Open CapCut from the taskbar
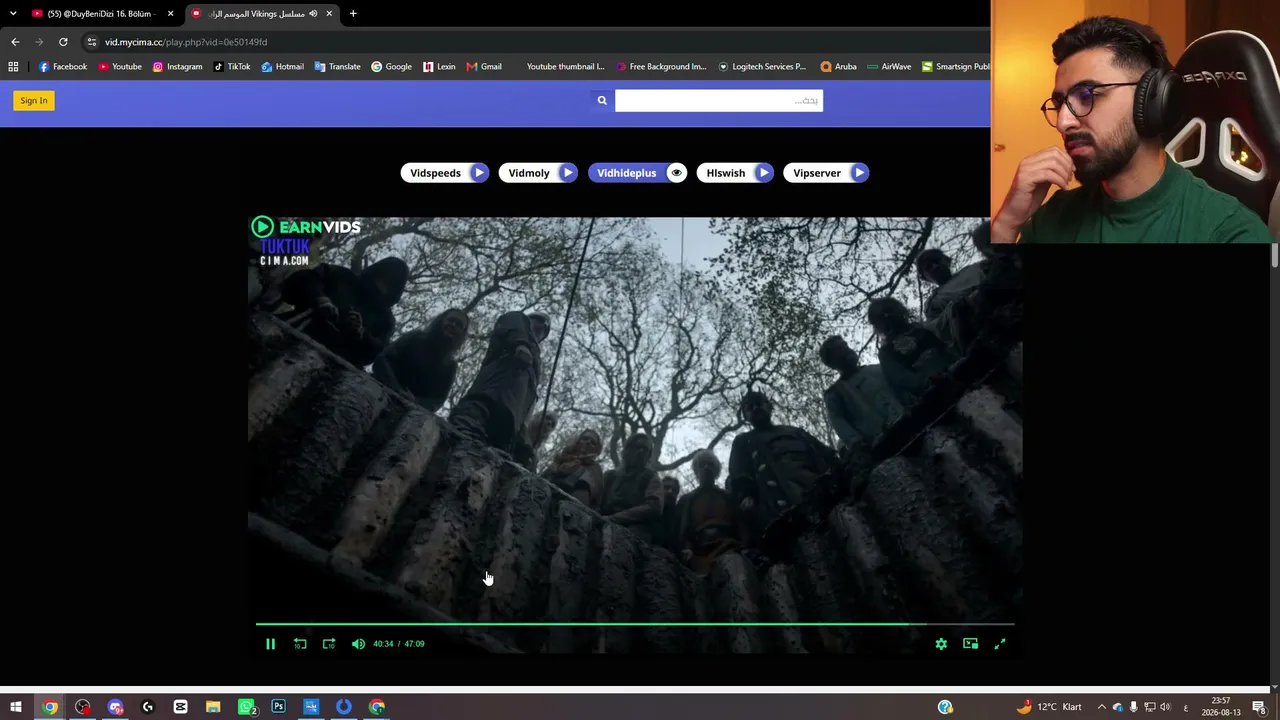The image size is (1280, 720). click(x=180, y=707)
